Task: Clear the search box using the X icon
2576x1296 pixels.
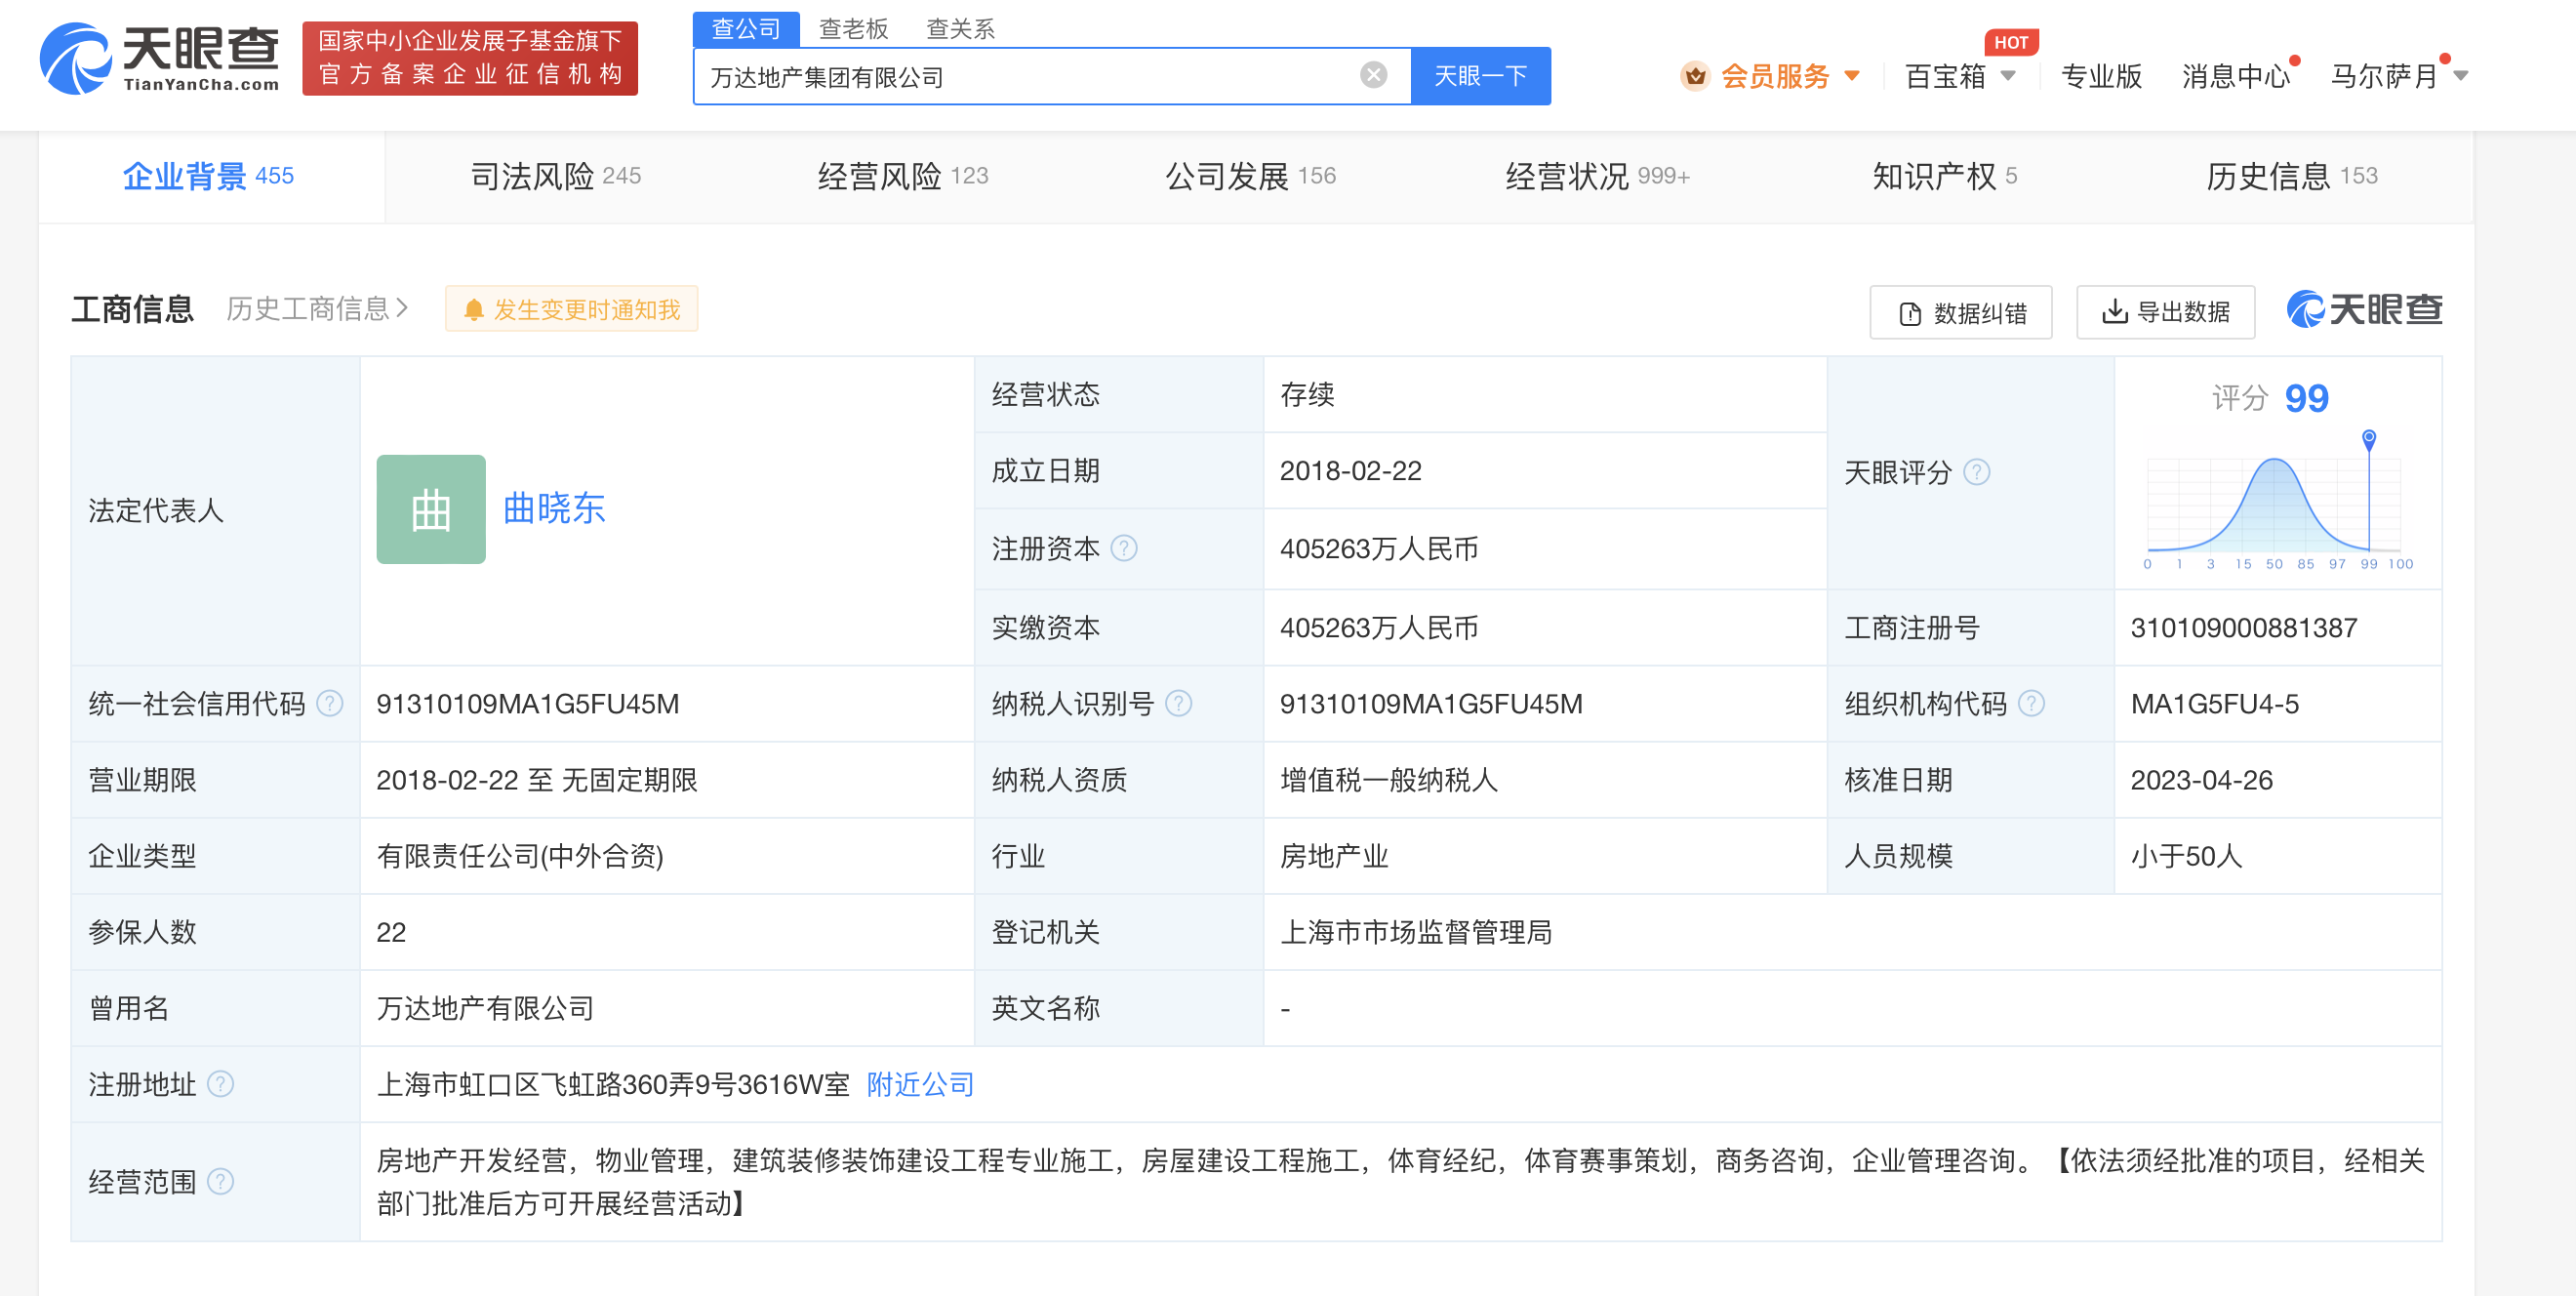Action: pos(1374,74)
